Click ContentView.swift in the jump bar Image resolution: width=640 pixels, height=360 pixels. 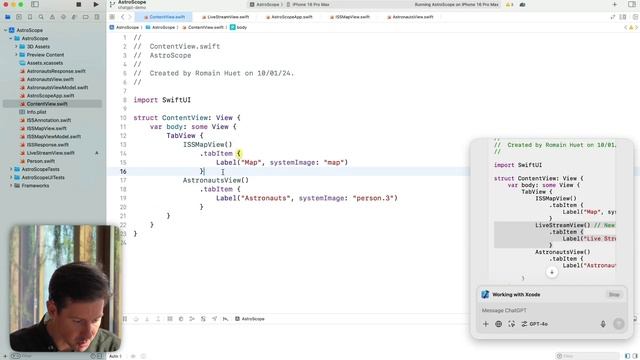(x=203, y=27)
